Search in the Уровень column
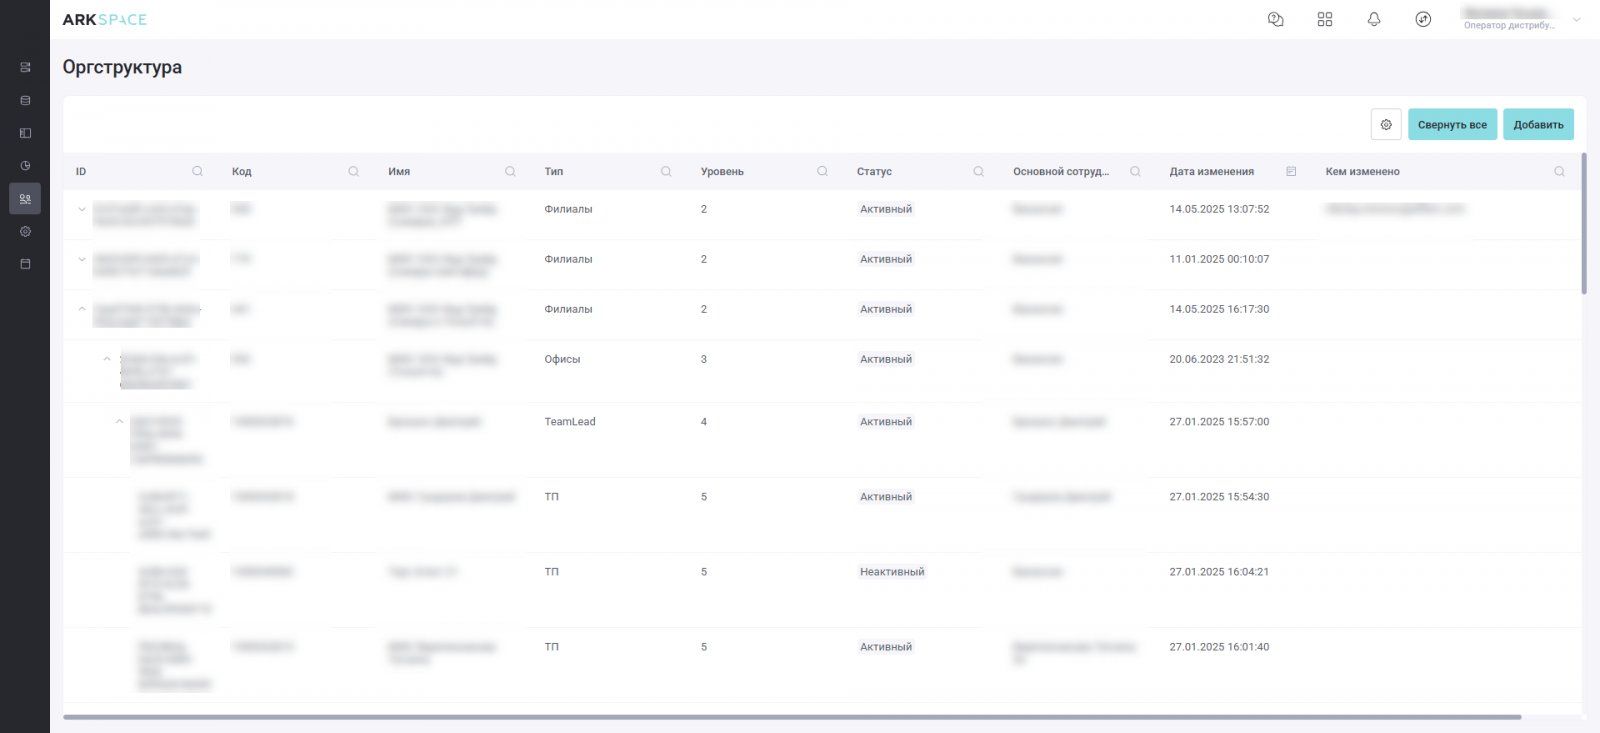 point(822,171)
